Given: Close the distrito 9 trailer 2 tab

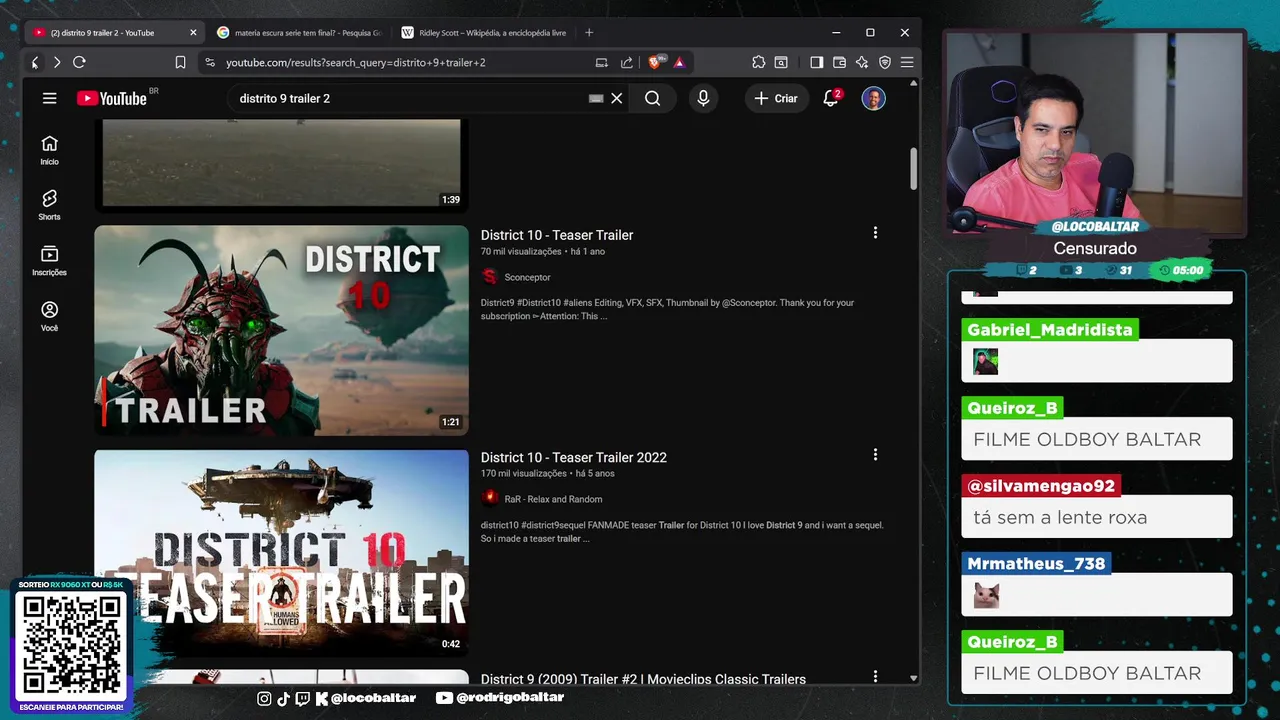Looking at the screenshot, I should pyautogui.click(x=193, y=33).
